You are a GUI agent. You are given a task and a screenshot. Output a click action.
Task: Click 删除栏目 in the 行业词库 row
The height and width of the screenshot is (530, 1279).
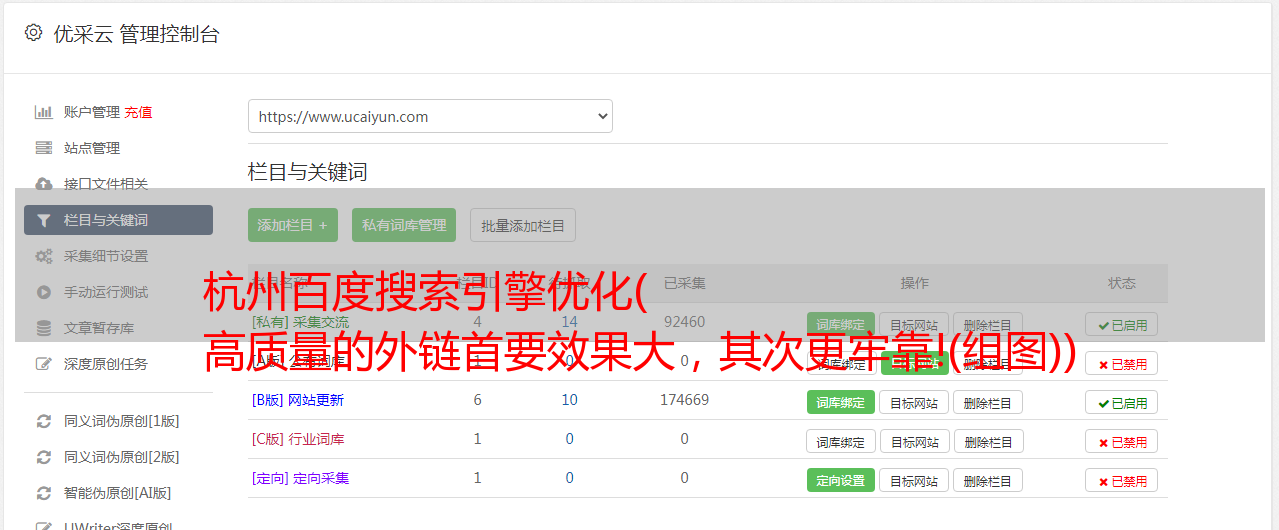[x=988, y=441]
